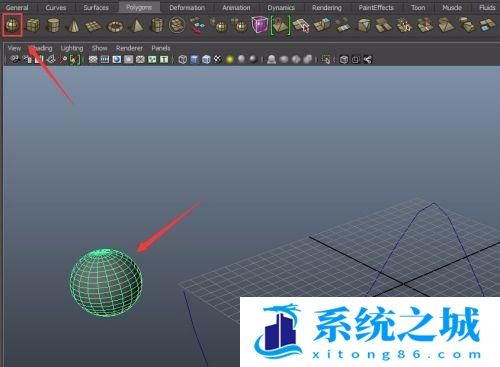This screenshot has height=367, width=500.
Task: Switch to the Animation shelf tab
Action: click(236, 7)
